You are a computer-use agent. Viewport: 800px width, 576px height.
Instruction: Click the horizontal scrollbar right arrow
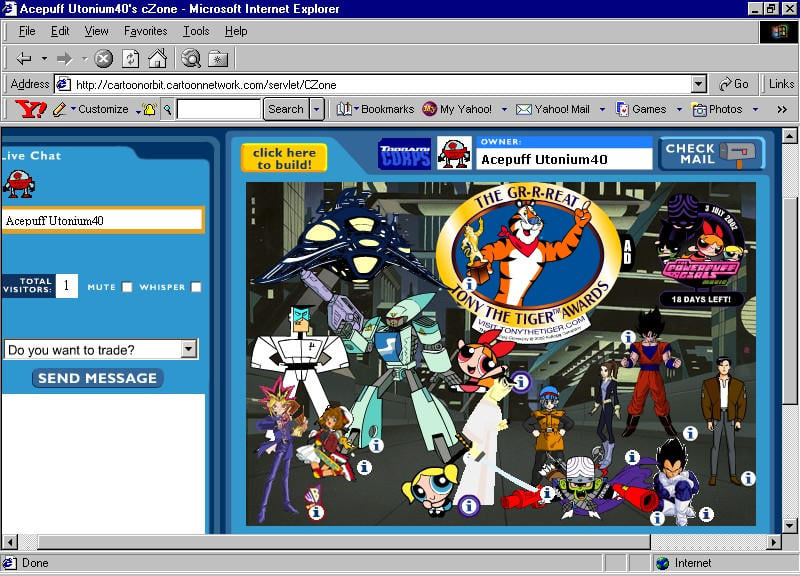[x=774, y=541]
